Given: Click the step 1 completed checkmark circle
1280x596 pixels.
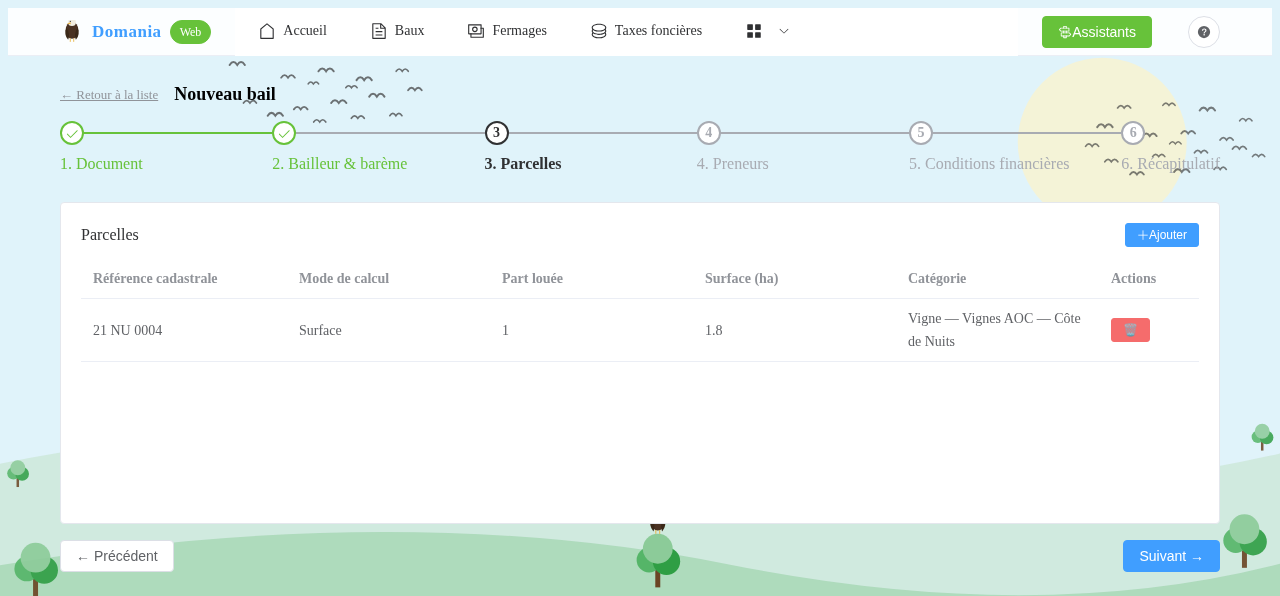Looking at the screenshot, I should 72,133.
